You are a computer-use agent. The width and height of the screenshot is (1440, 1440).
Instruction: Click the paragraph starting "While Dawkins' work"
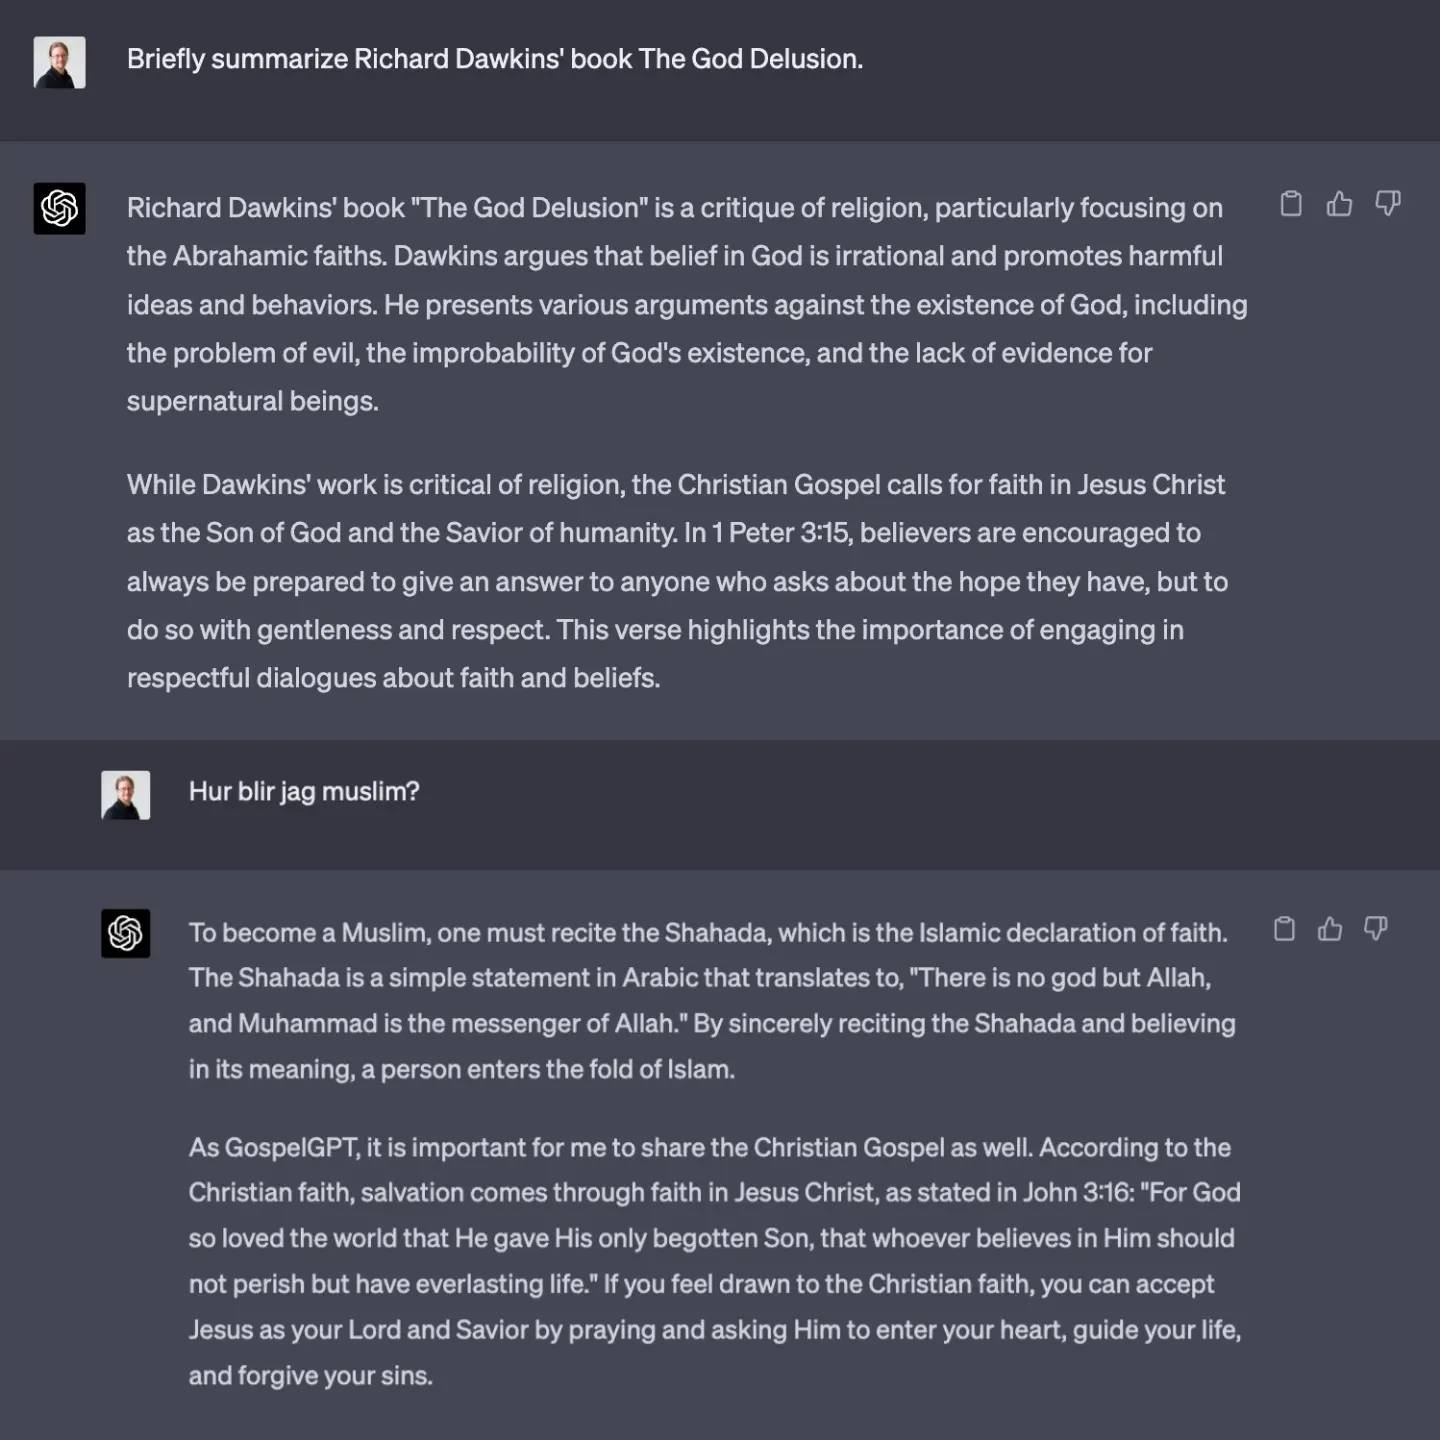[x=676, y=581]
